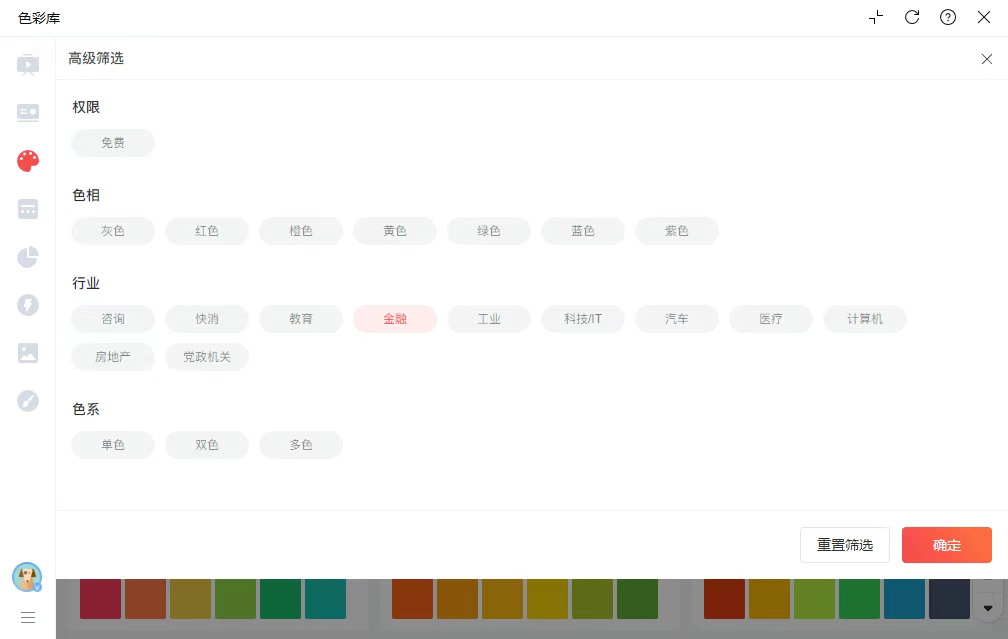1008x639 pixels.
Task: Select the 医疗 industry filter
Action: tap(771, 319)
